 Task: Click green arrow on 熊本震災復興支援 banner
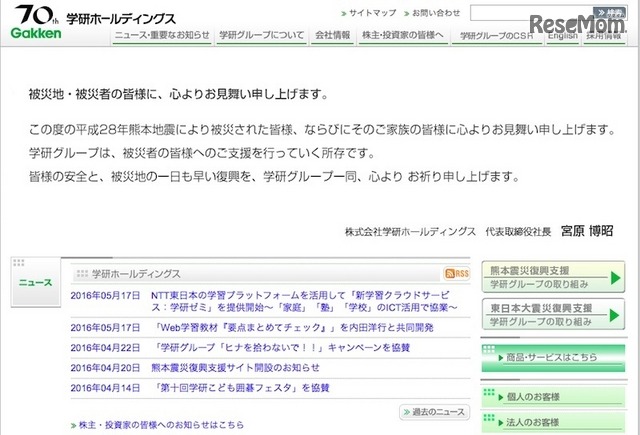click(x=616, y=277)
